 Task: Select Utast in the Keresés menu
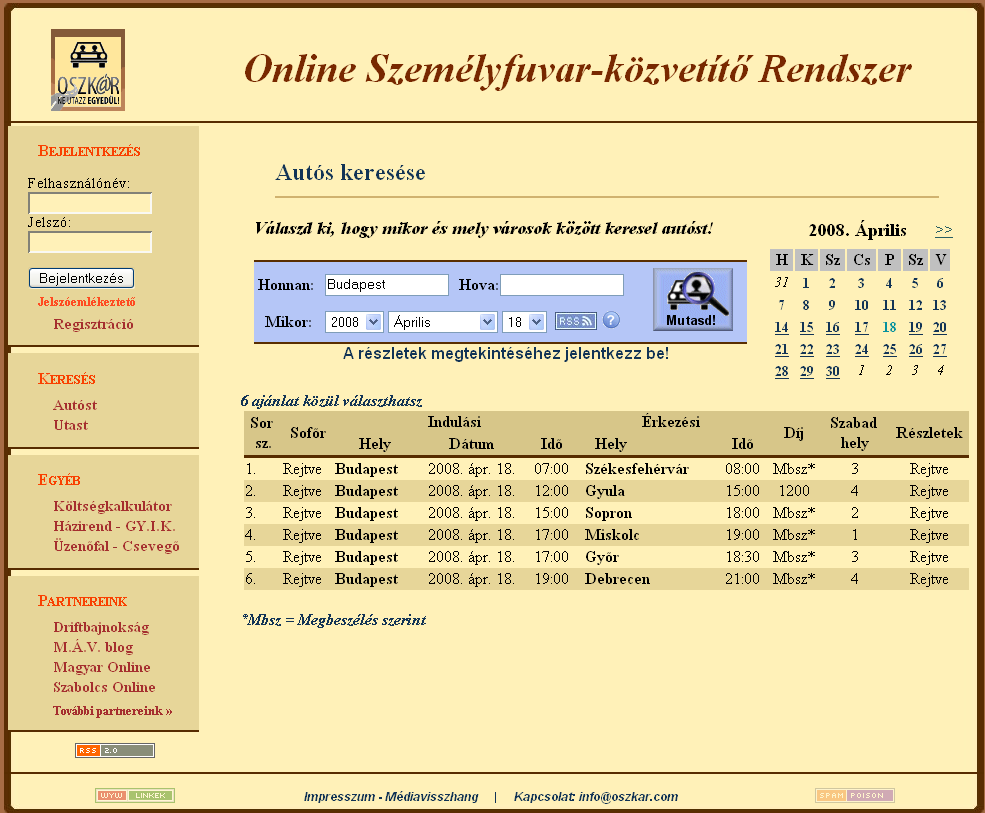71,425
